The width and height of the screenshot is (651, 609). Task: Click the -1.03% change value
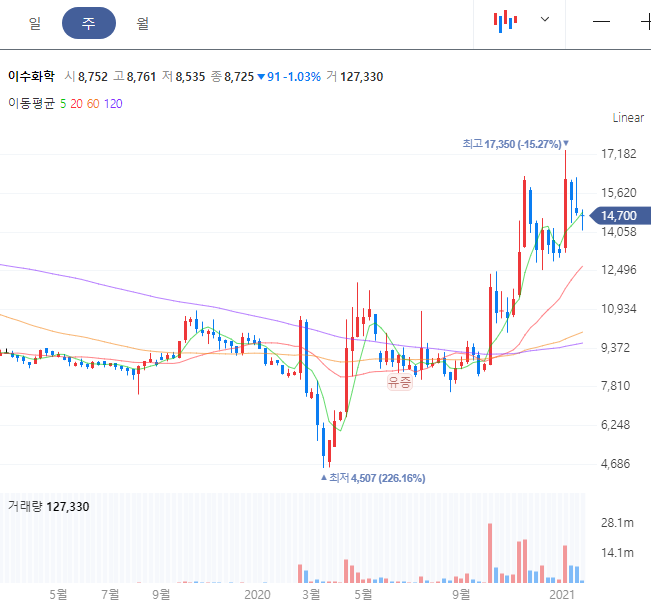click(302, 77)
